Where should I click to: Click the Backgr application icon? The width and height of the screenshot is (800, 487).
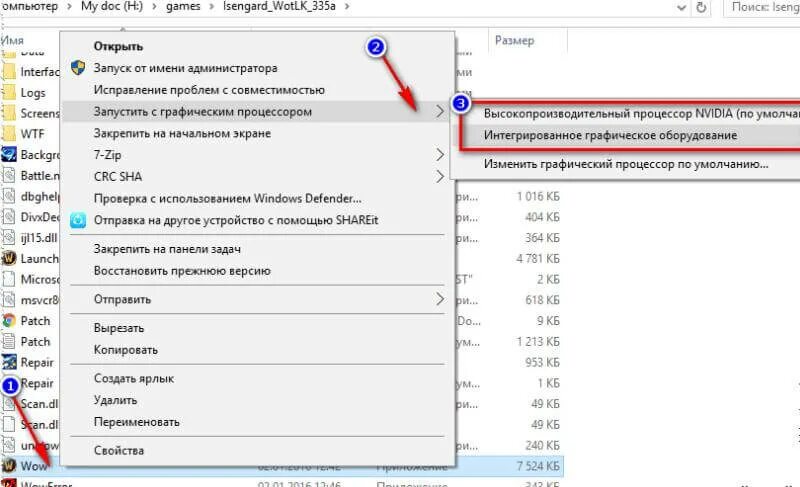coord(9,155)
